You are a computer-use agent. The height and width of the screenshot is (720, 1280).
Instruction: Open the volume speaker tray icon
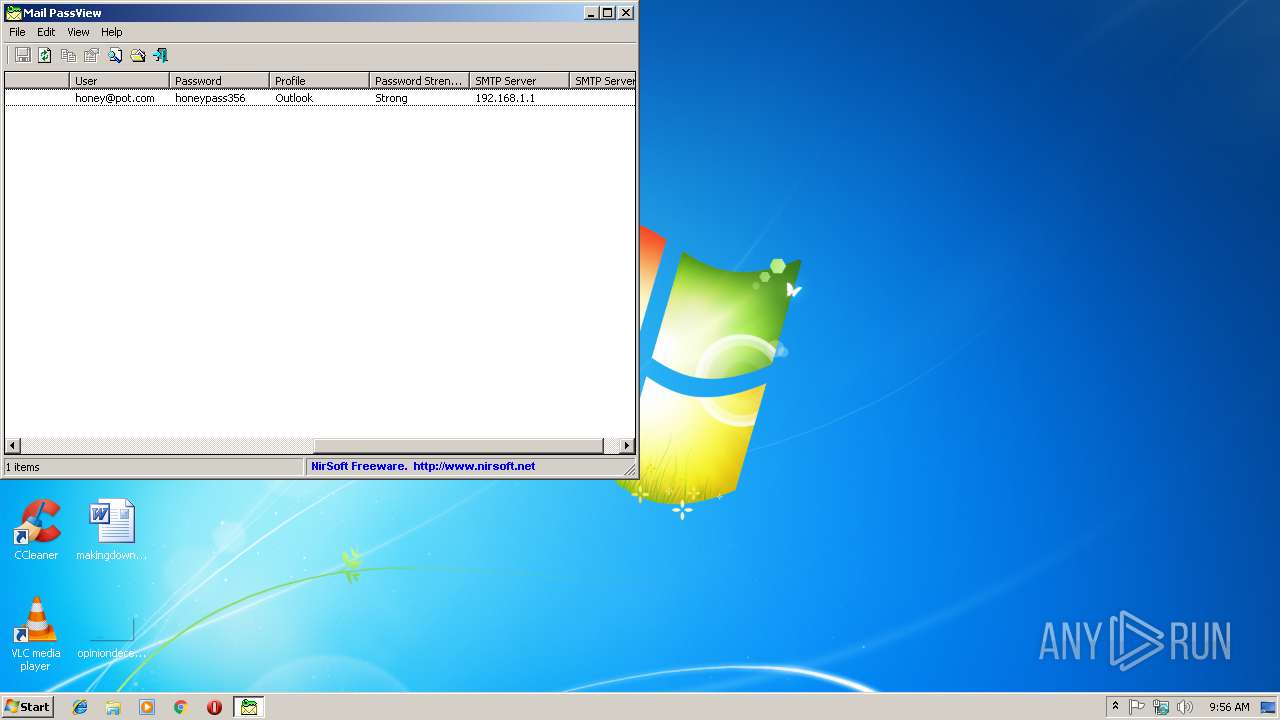pyautogui.click(x=1185, y=707)
